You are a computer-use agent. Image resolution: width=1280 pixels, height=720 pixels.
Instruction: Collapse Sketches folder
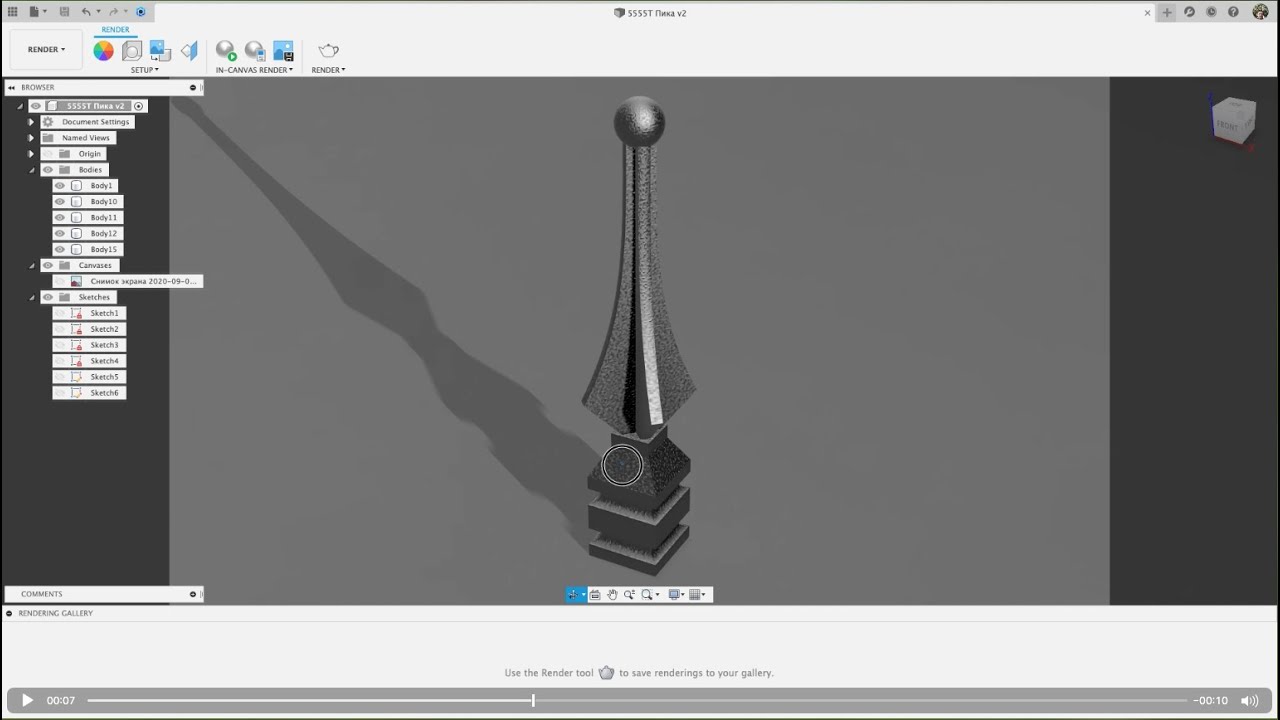pyautogui.click(x=31, y=298)
